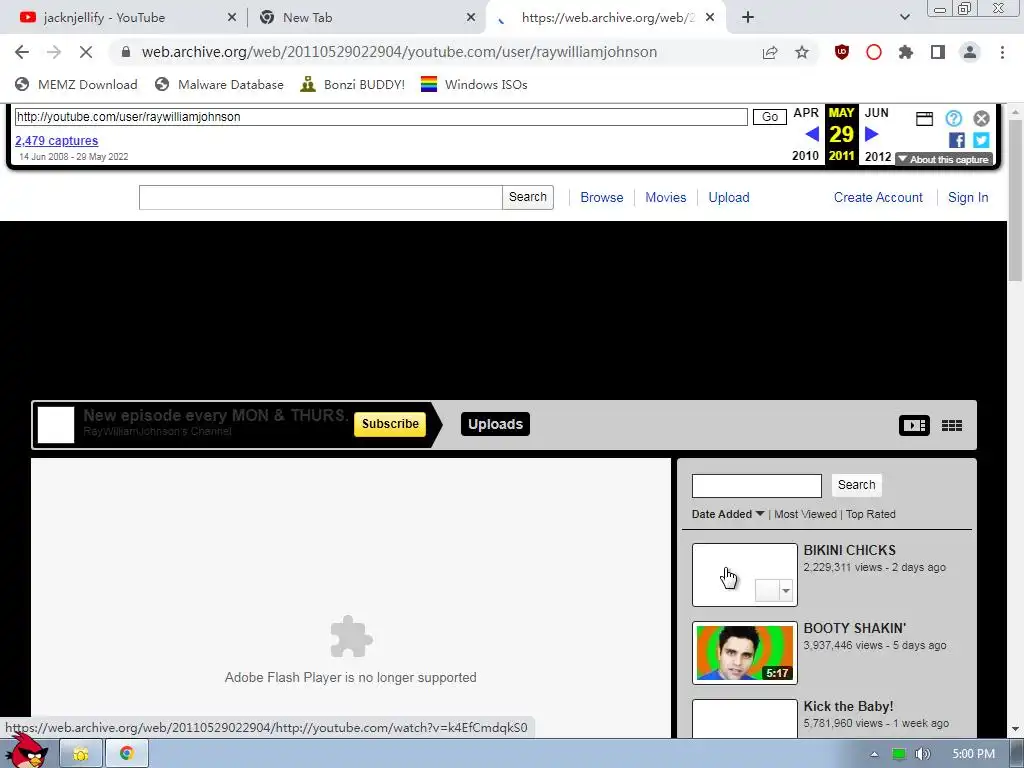
Task: Close the jacknjellify YouTube tab
Action: (x=232, y=18)
